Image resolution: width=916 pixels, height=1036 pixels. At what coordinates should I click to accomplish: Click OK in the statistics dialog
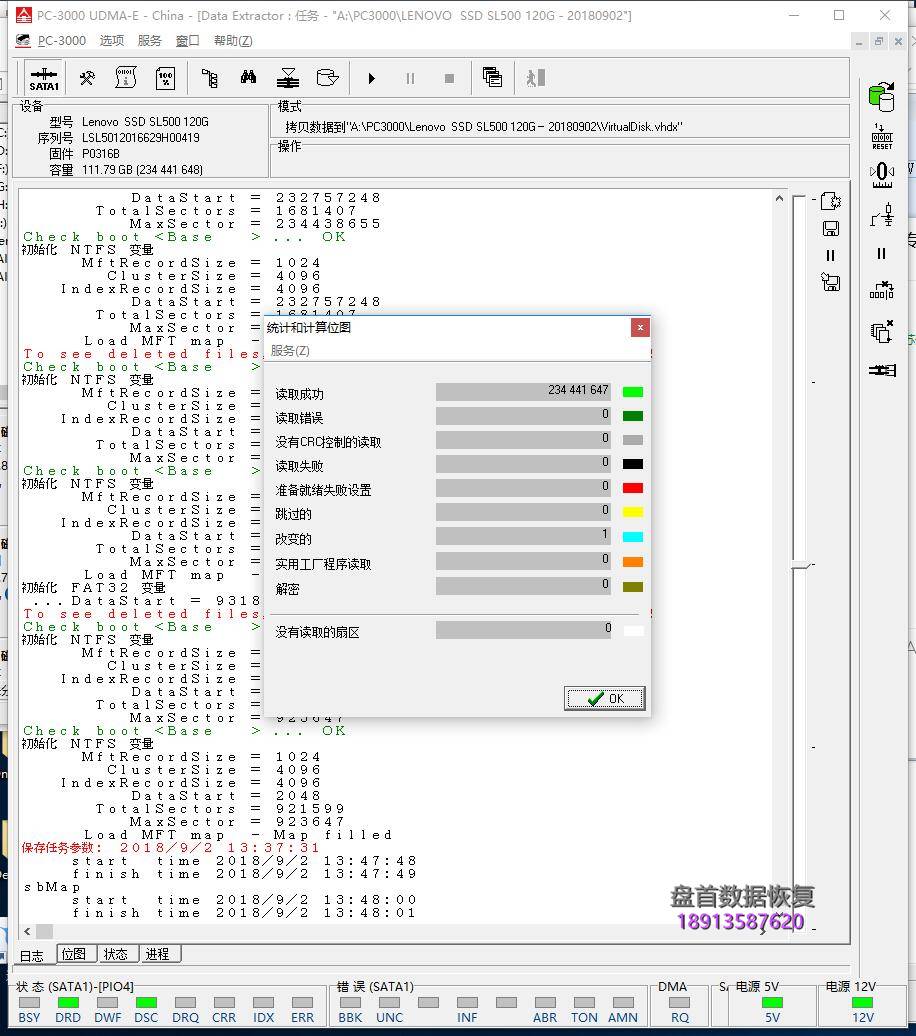(x=604, y=698)
